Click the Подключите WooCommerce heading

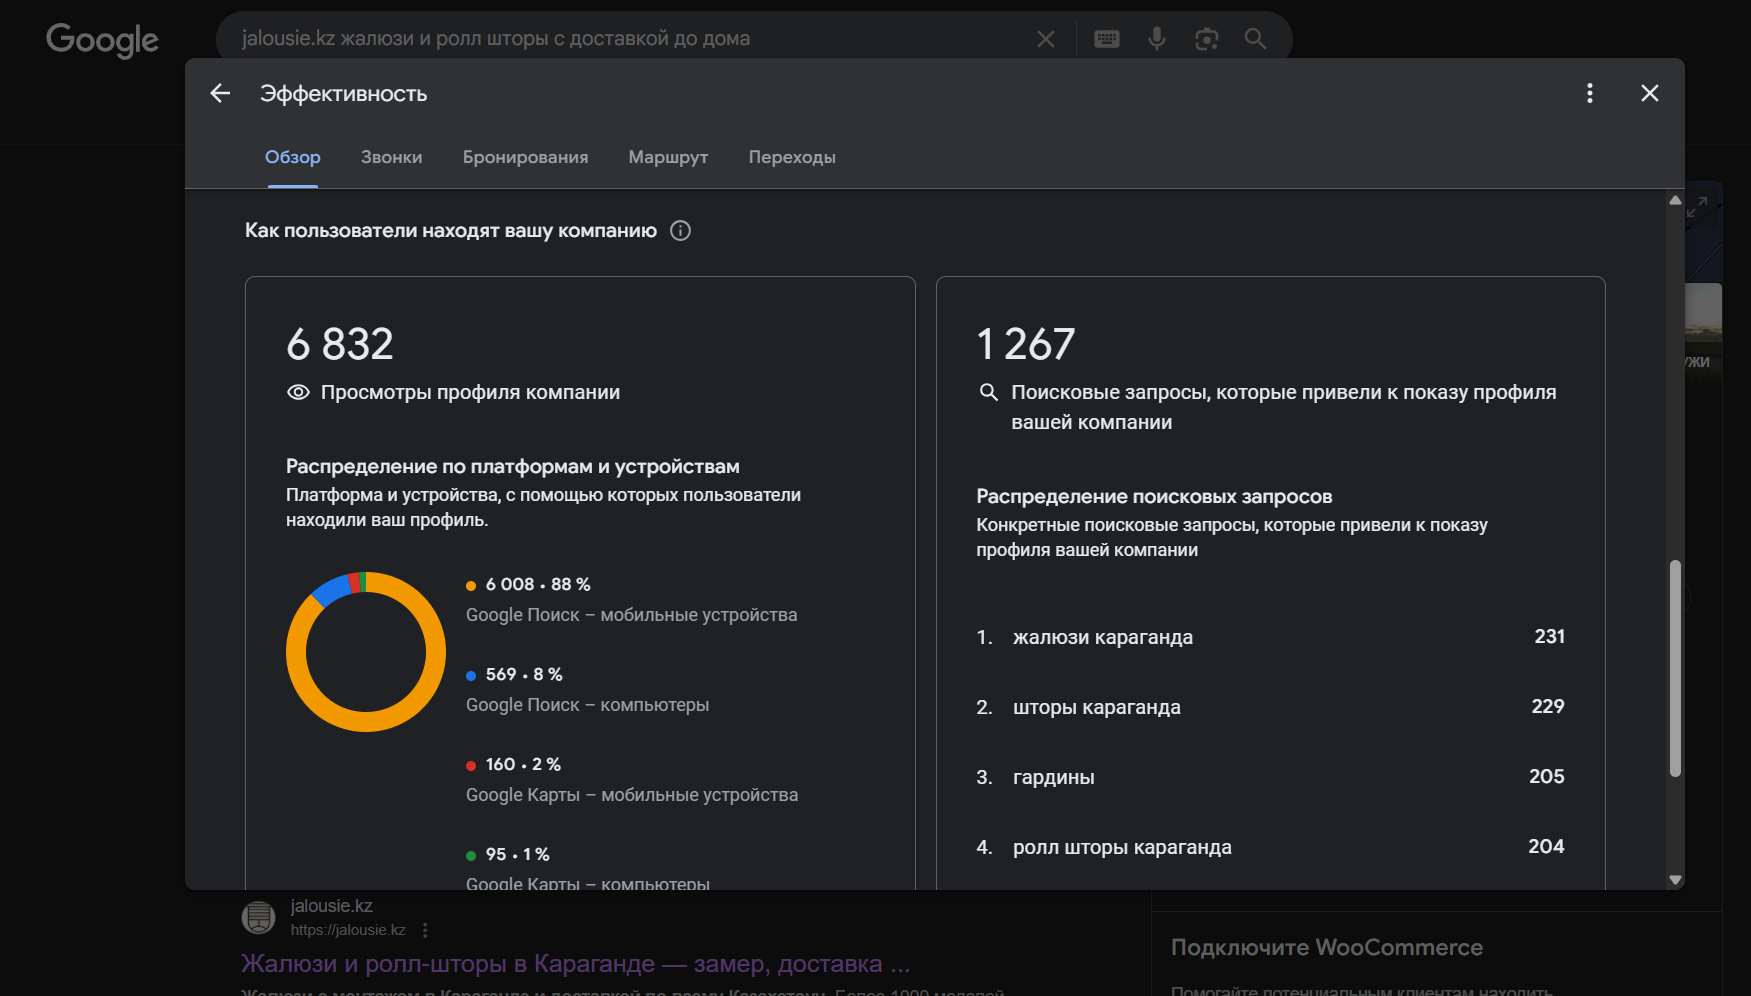pos(1327,948)
